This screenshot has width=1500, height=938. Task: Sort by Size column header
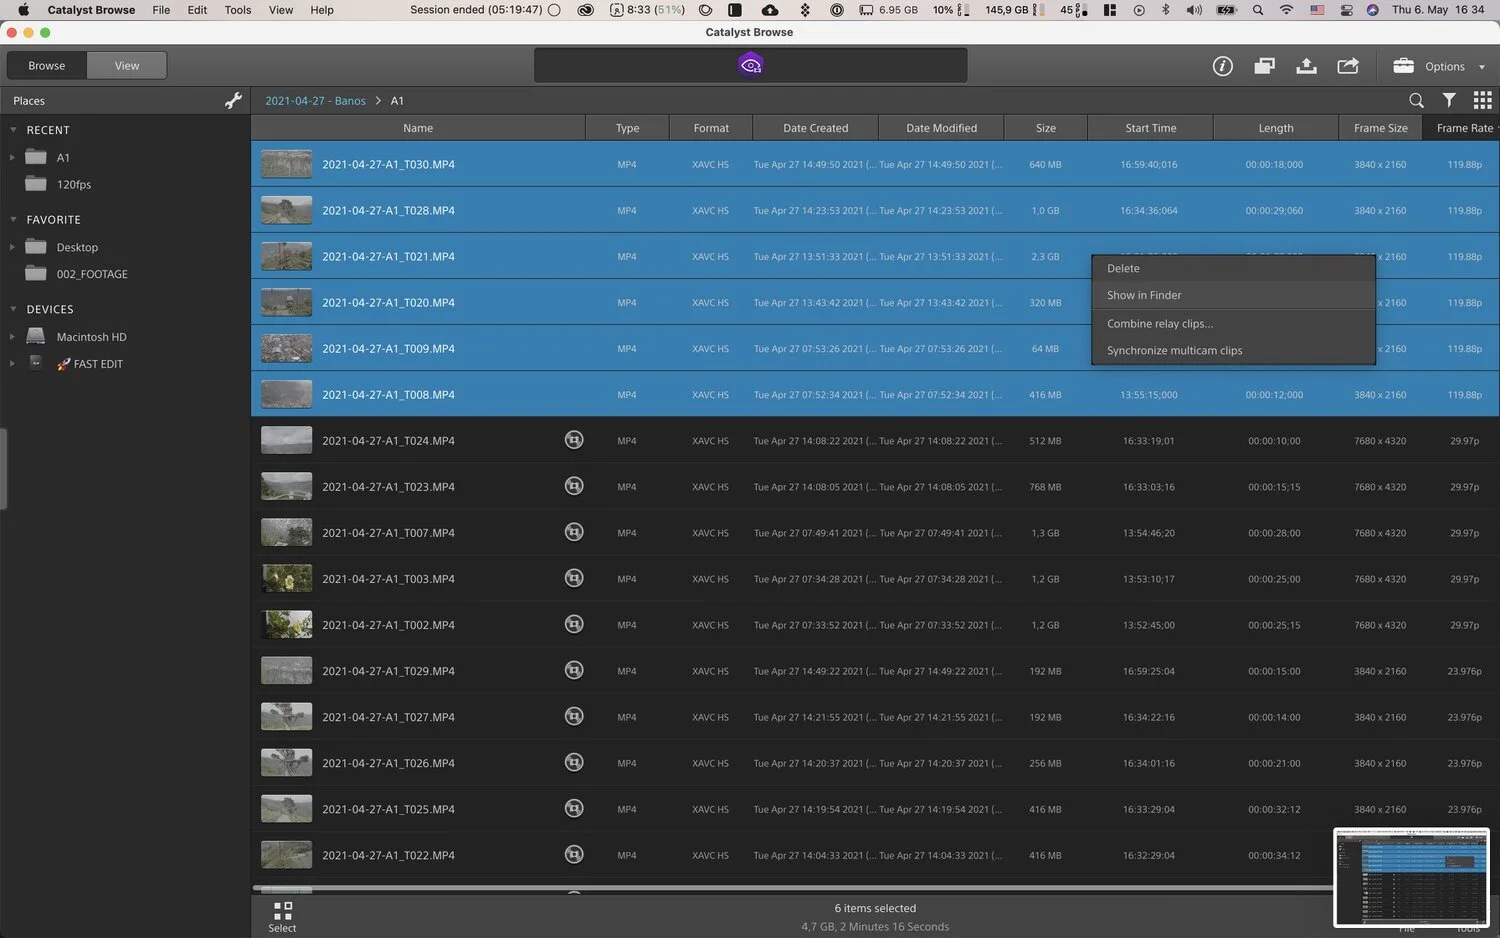1046,128
